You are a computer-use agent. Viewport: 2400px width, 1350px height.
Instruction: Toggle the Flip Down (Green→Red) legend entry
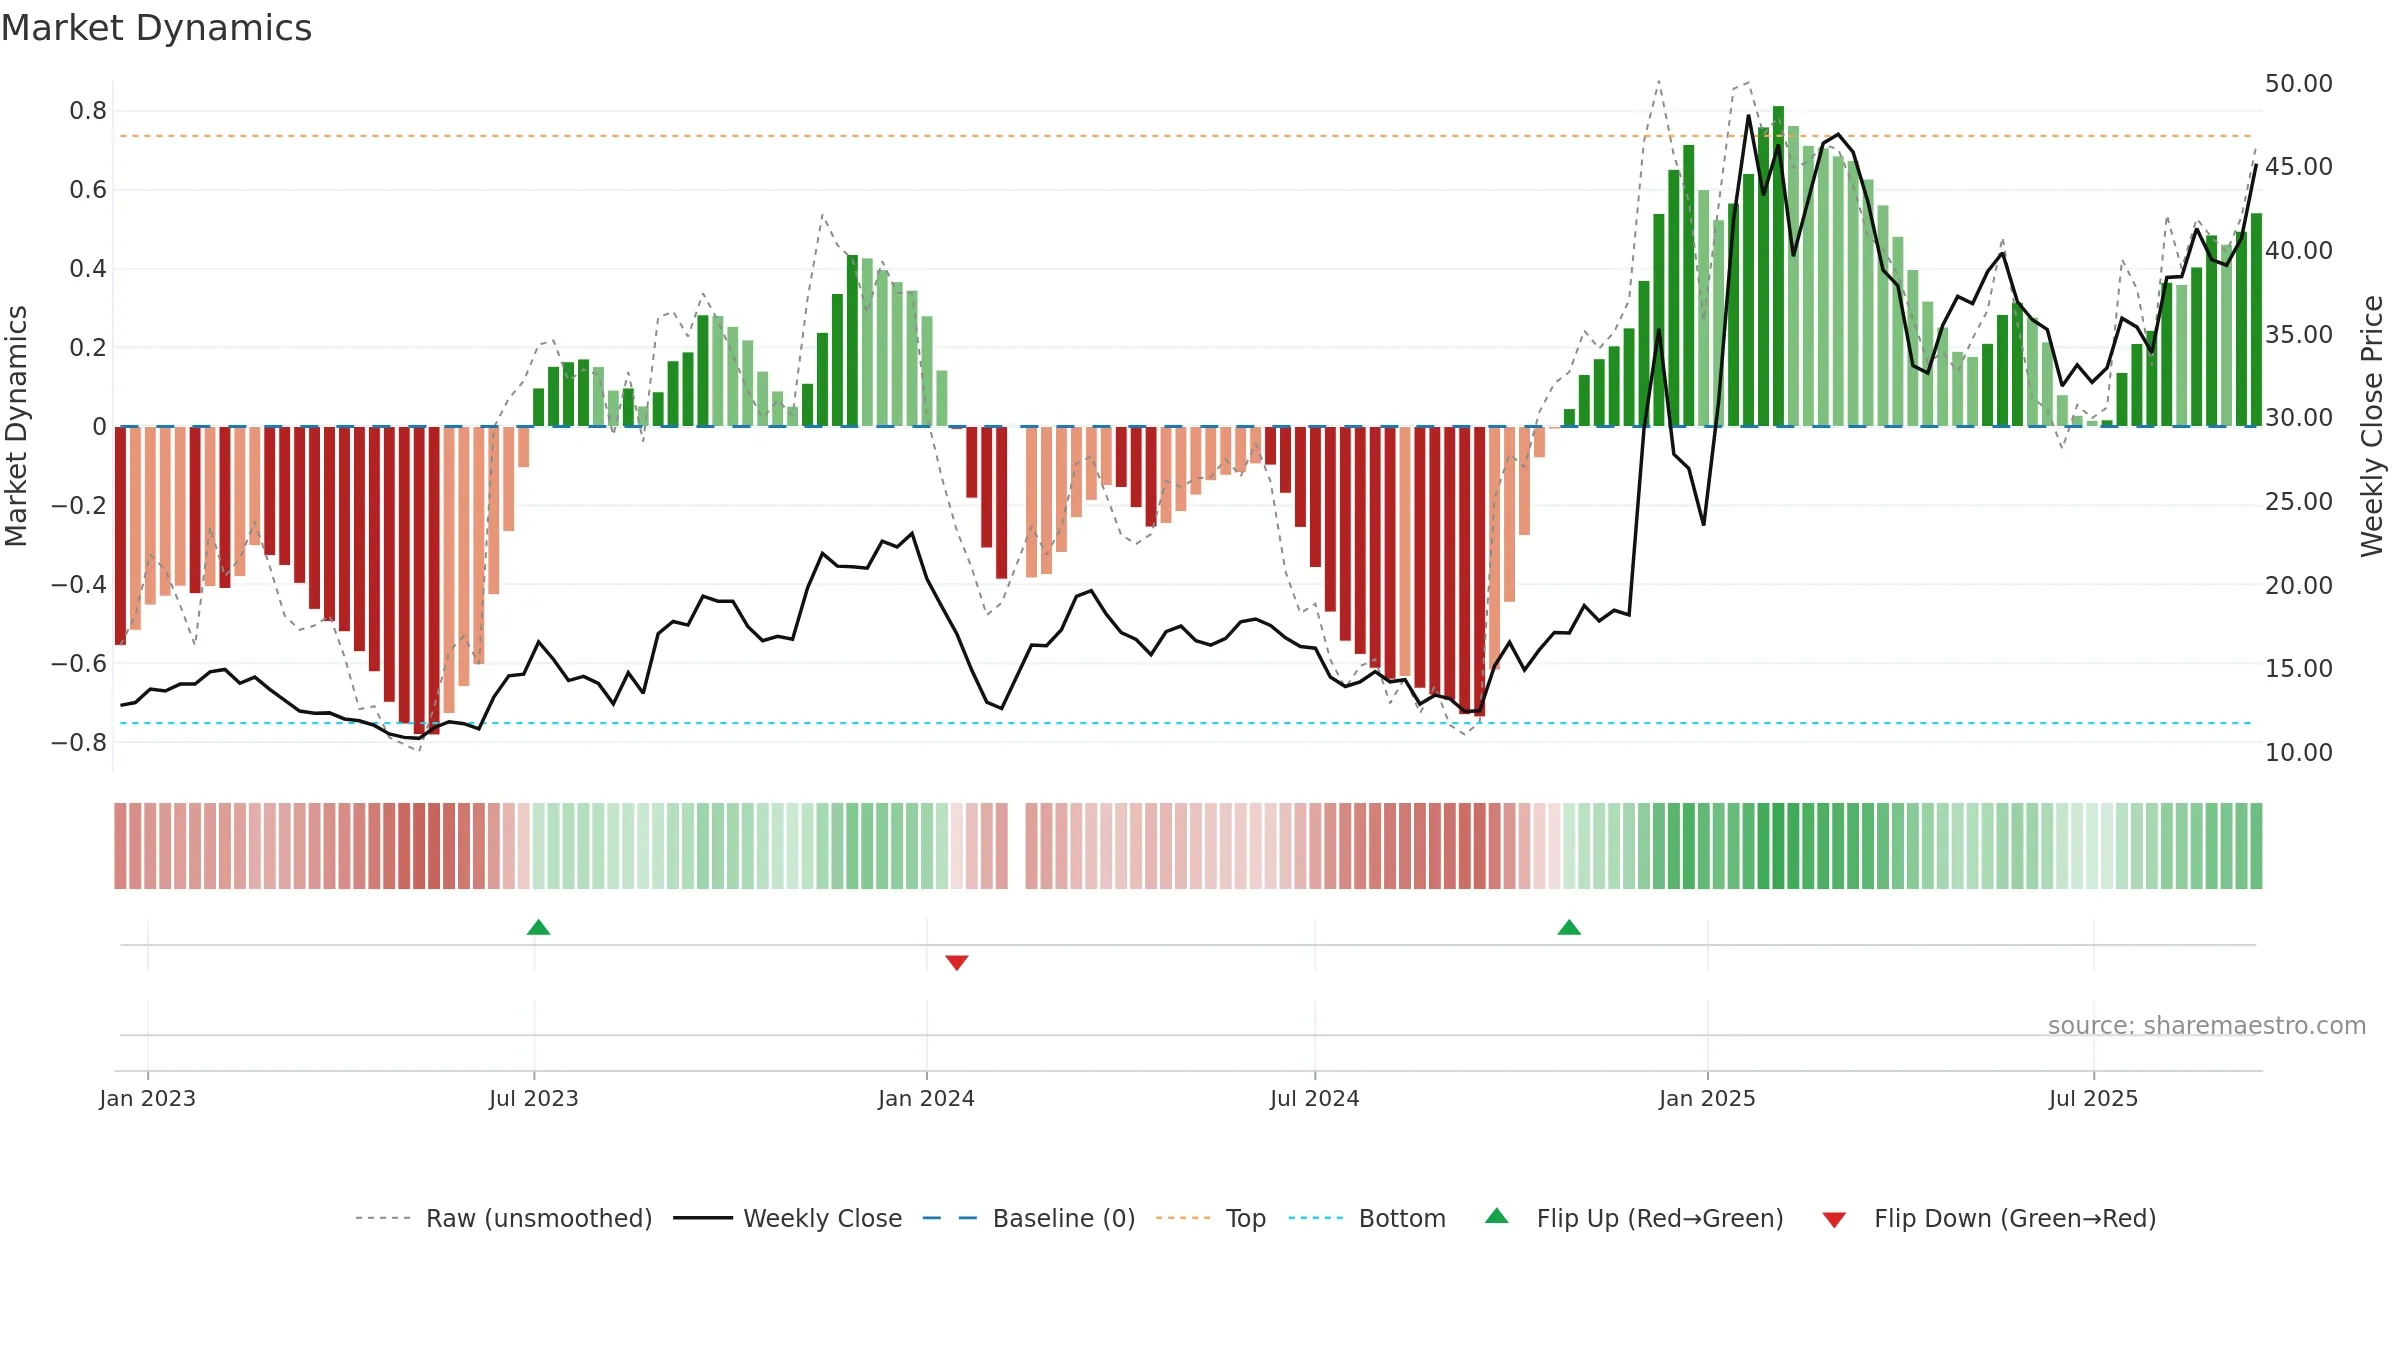tap(1989, 1218)
